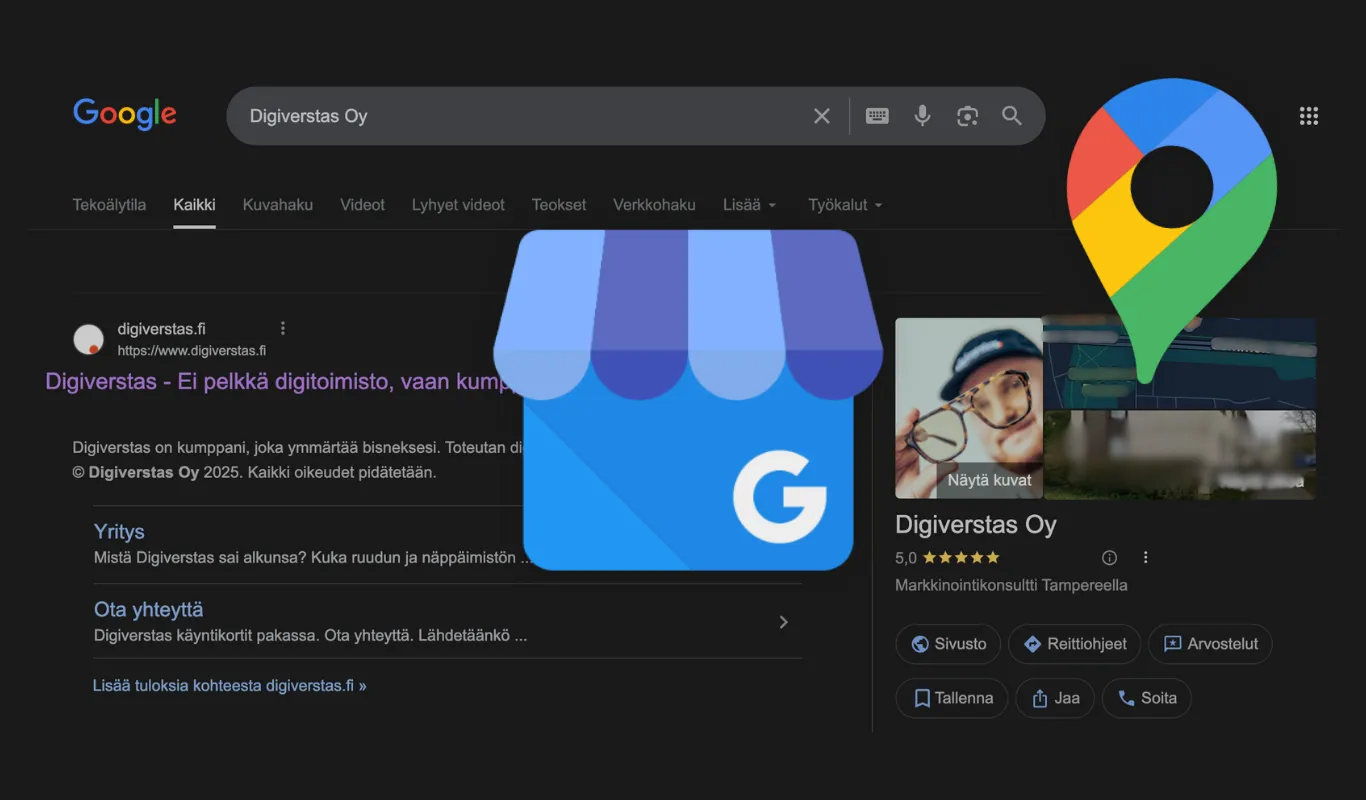Click the info icon beside the rating
The width and height of the screenshot is (1366, 800).
click(x=1109, y=557)
